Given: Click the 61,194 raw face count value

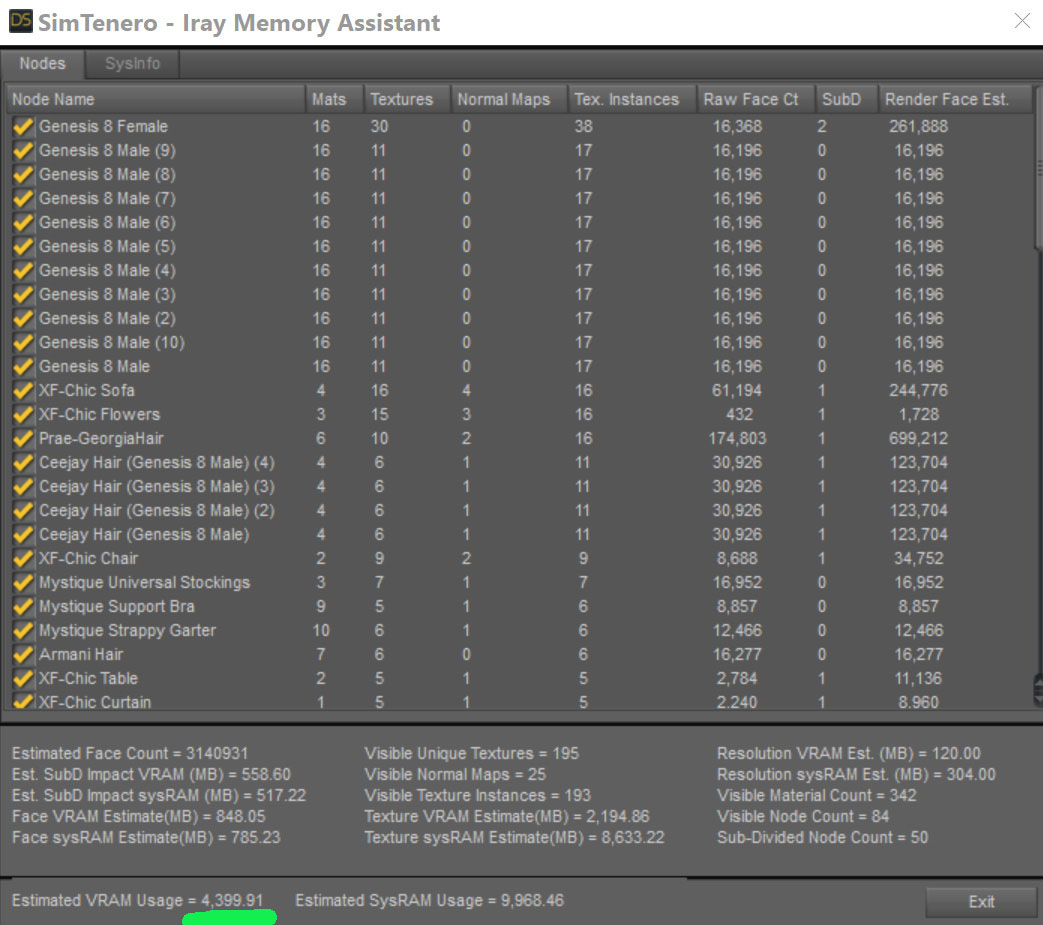Looking at the screenshot, I should tap(737, 390).
